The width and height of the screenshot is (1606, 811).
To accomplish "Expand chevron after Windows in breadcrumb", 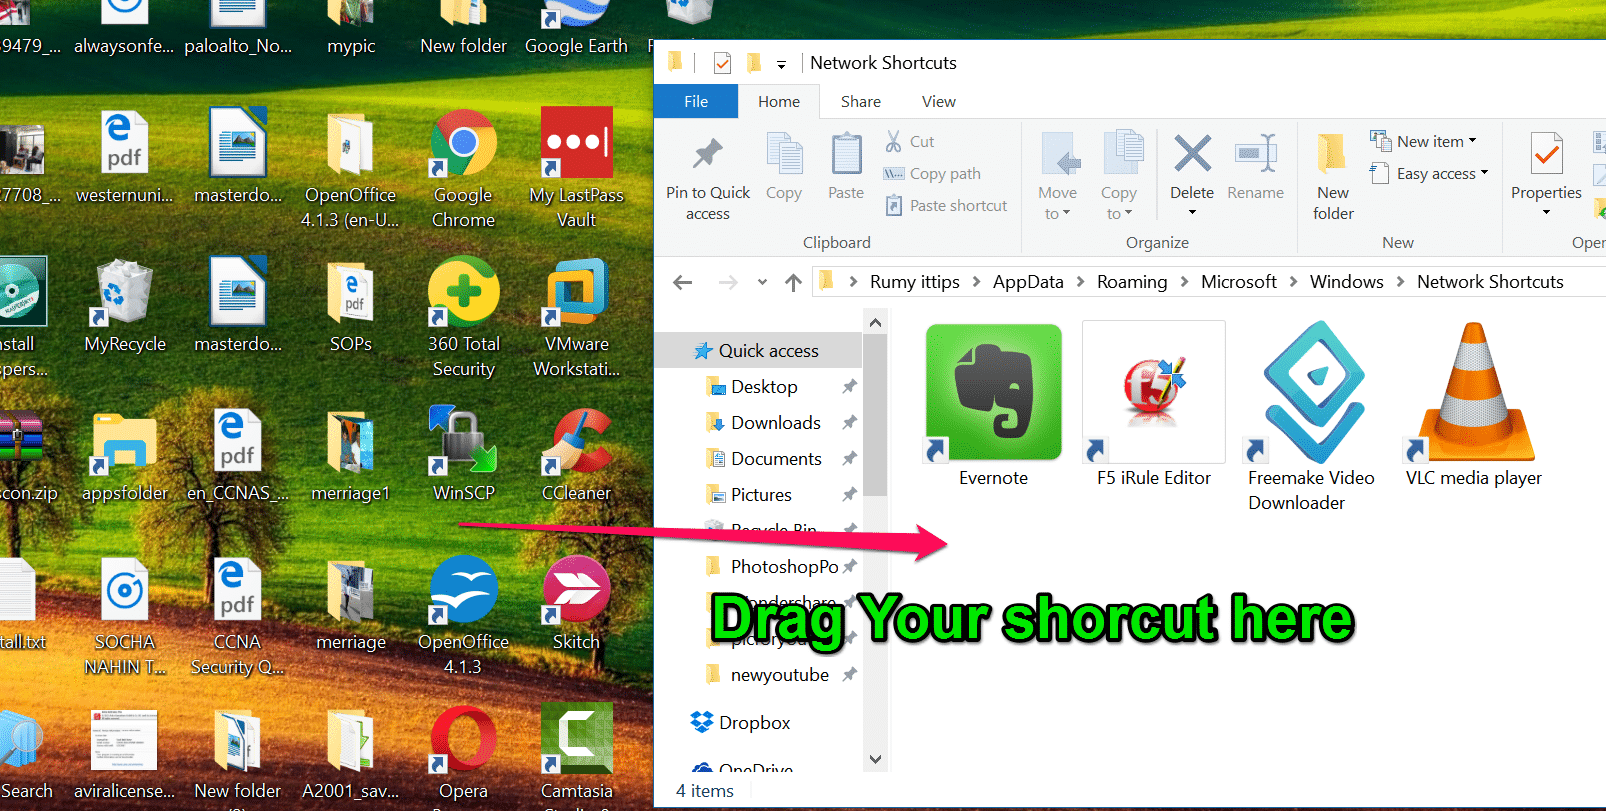I will coord(1400,282).
